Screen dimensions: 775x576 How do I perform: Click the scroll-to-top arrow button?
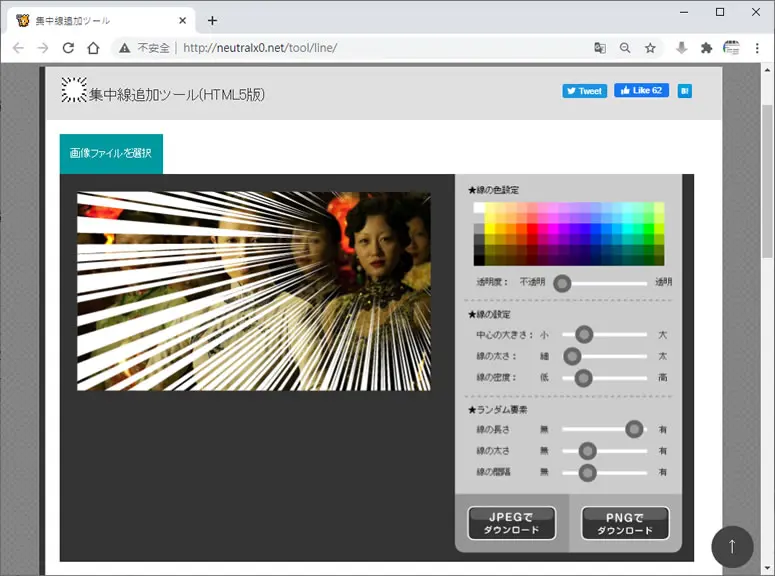point(732,546)
